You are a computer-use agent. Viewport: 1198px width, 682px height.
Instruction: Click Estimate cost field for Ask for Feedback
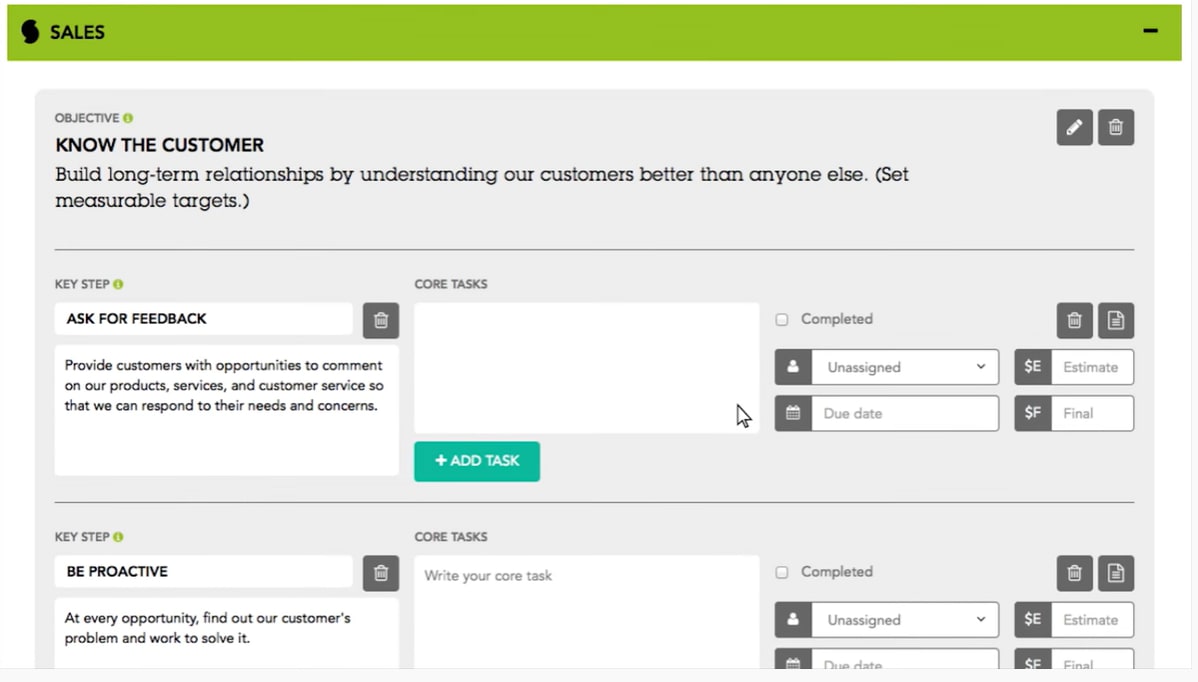(x=1091, y=367)
